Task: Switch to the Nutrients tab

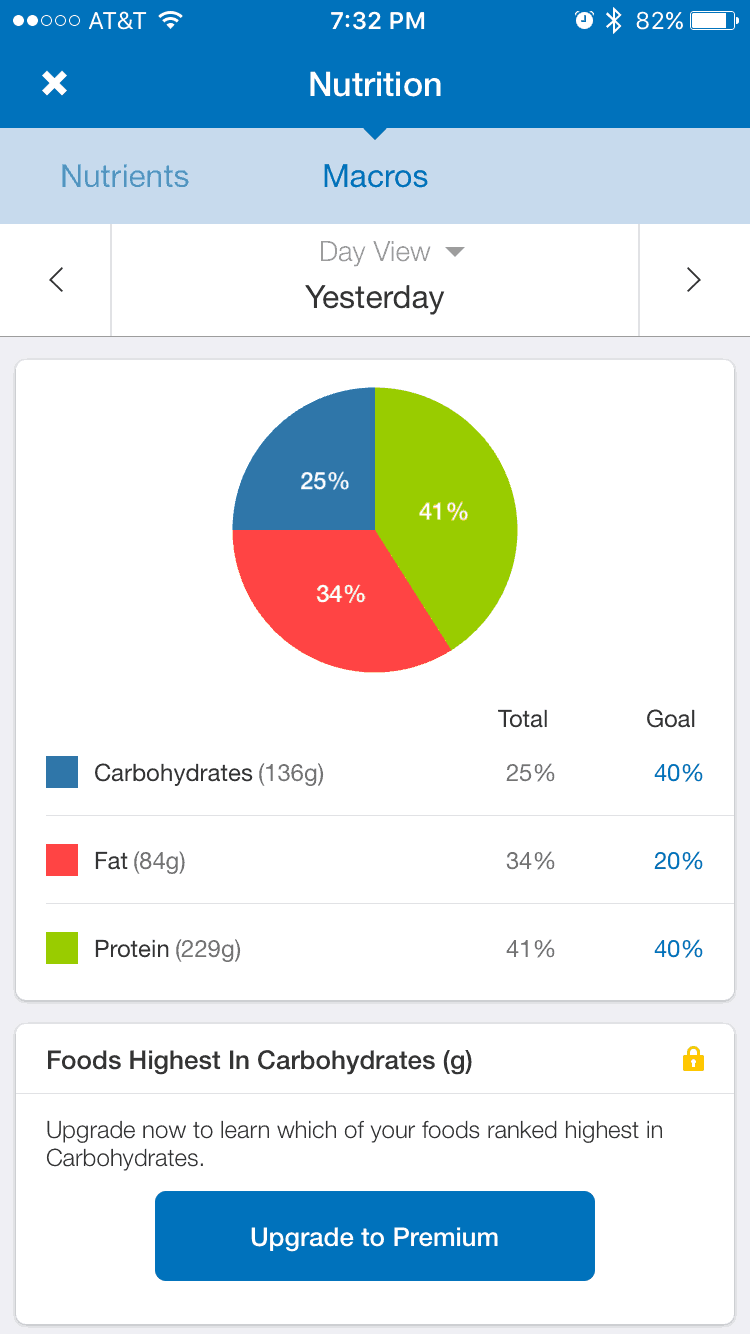Action: click(x=125, y=176)
